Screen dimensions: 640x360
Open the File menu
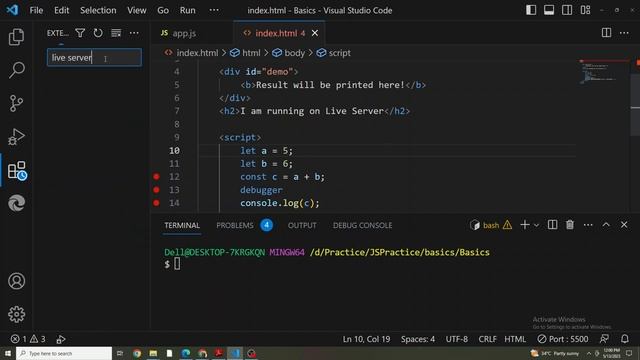36,10
